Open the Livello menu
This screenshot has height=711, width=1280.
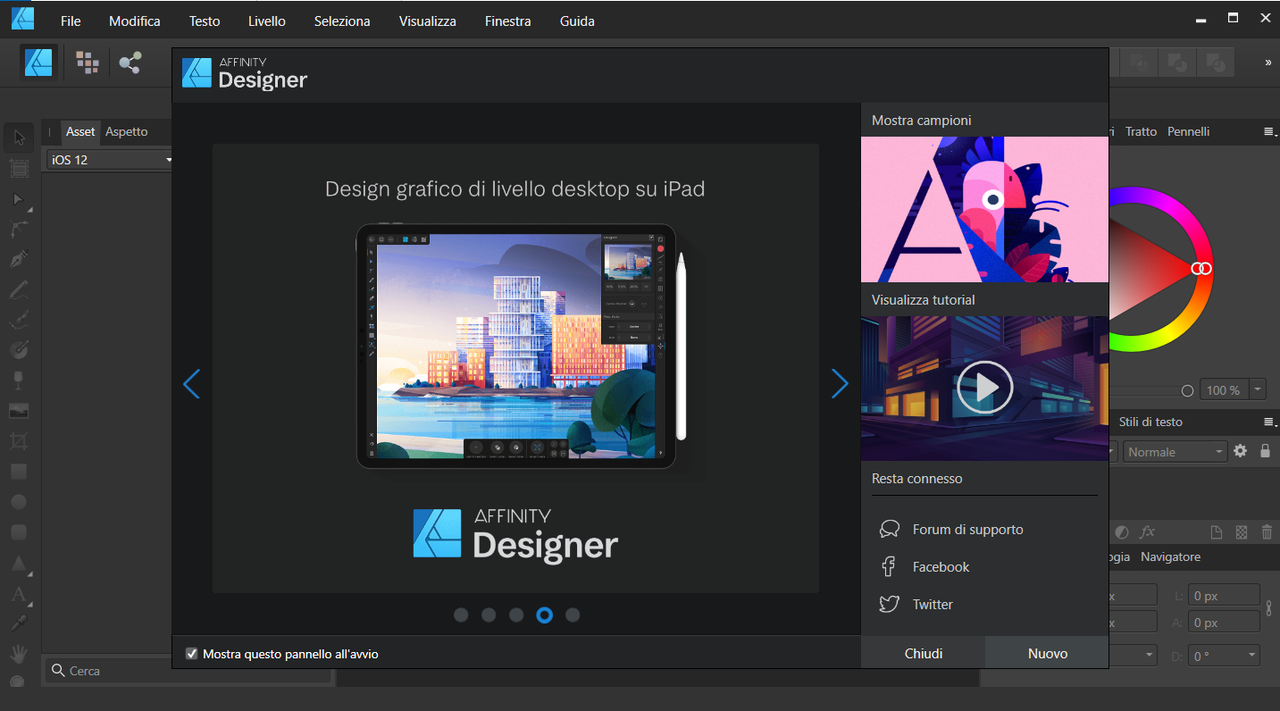coord(267,20)
